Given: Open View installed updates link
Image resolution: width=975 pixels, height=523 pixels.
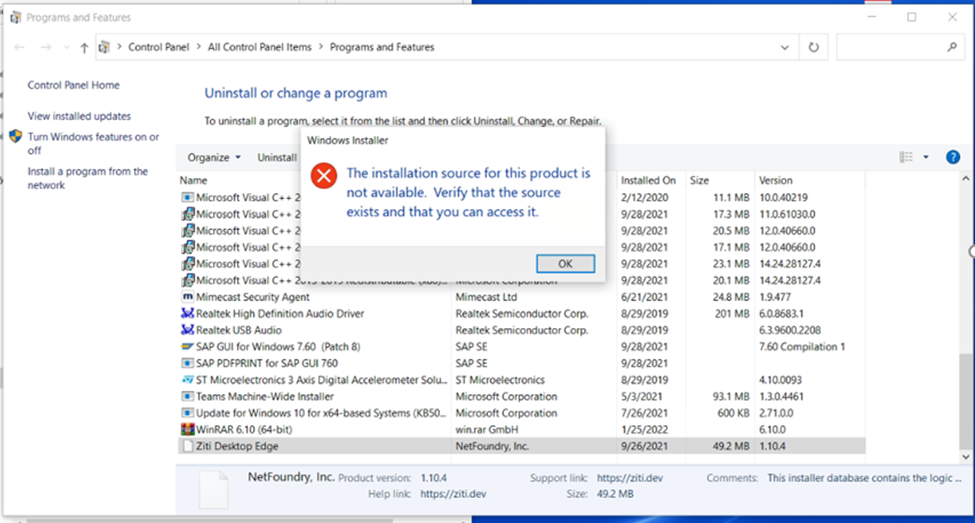Looking at the screenshot, I should [x=79, y=116].
